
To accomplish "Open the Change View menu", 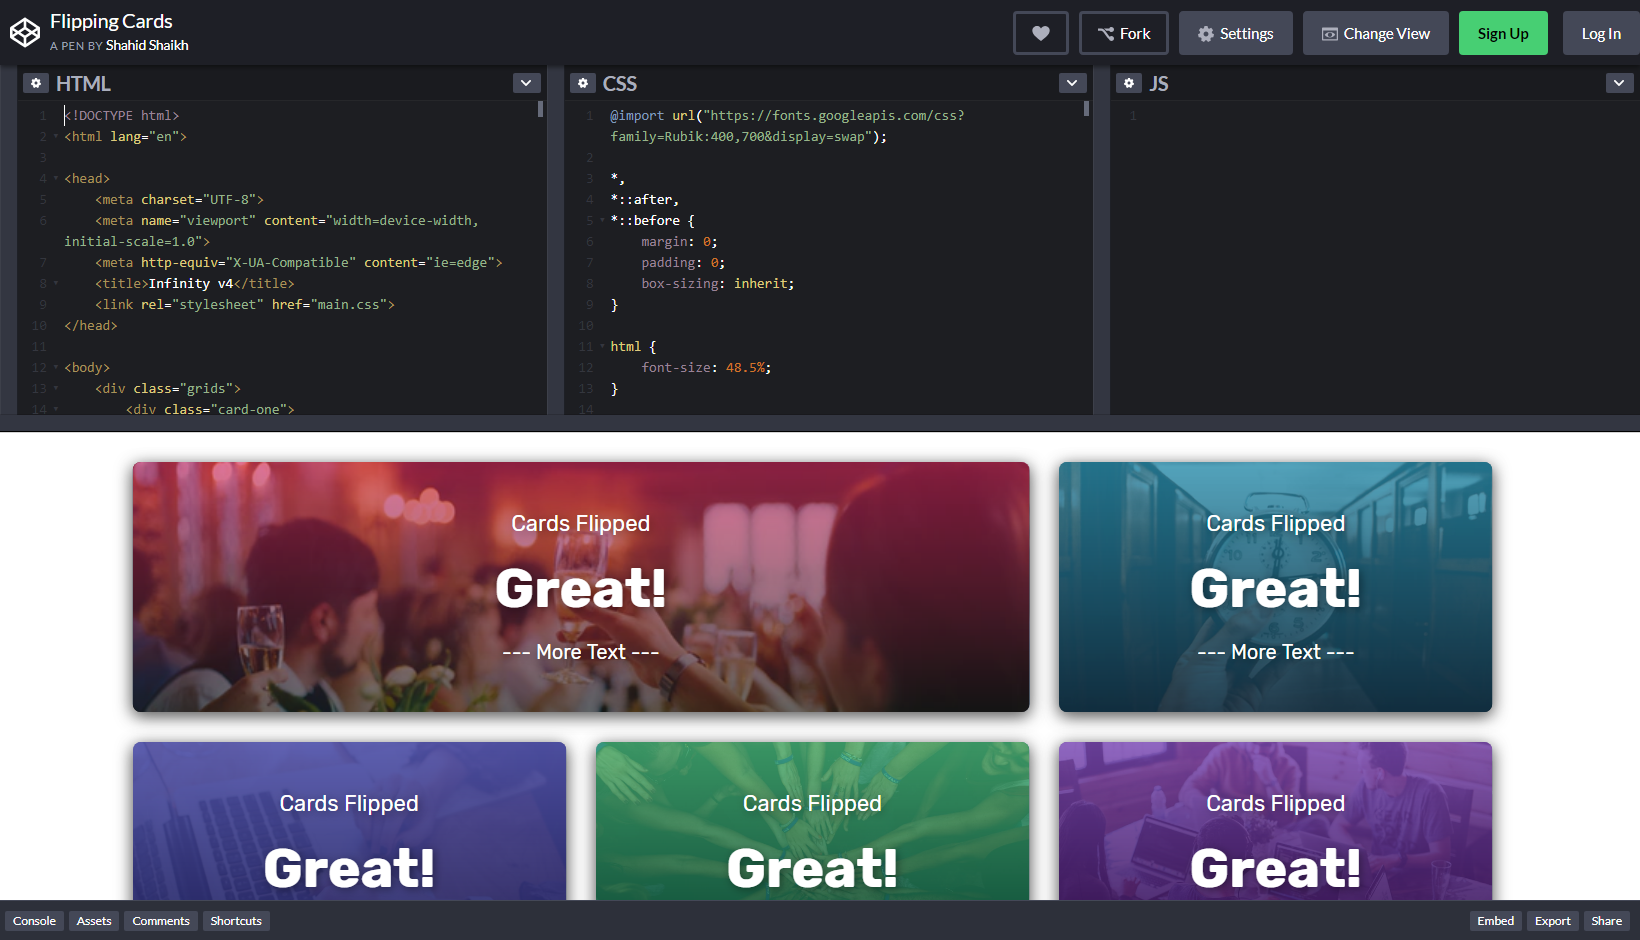I will tap(1376, 33).
